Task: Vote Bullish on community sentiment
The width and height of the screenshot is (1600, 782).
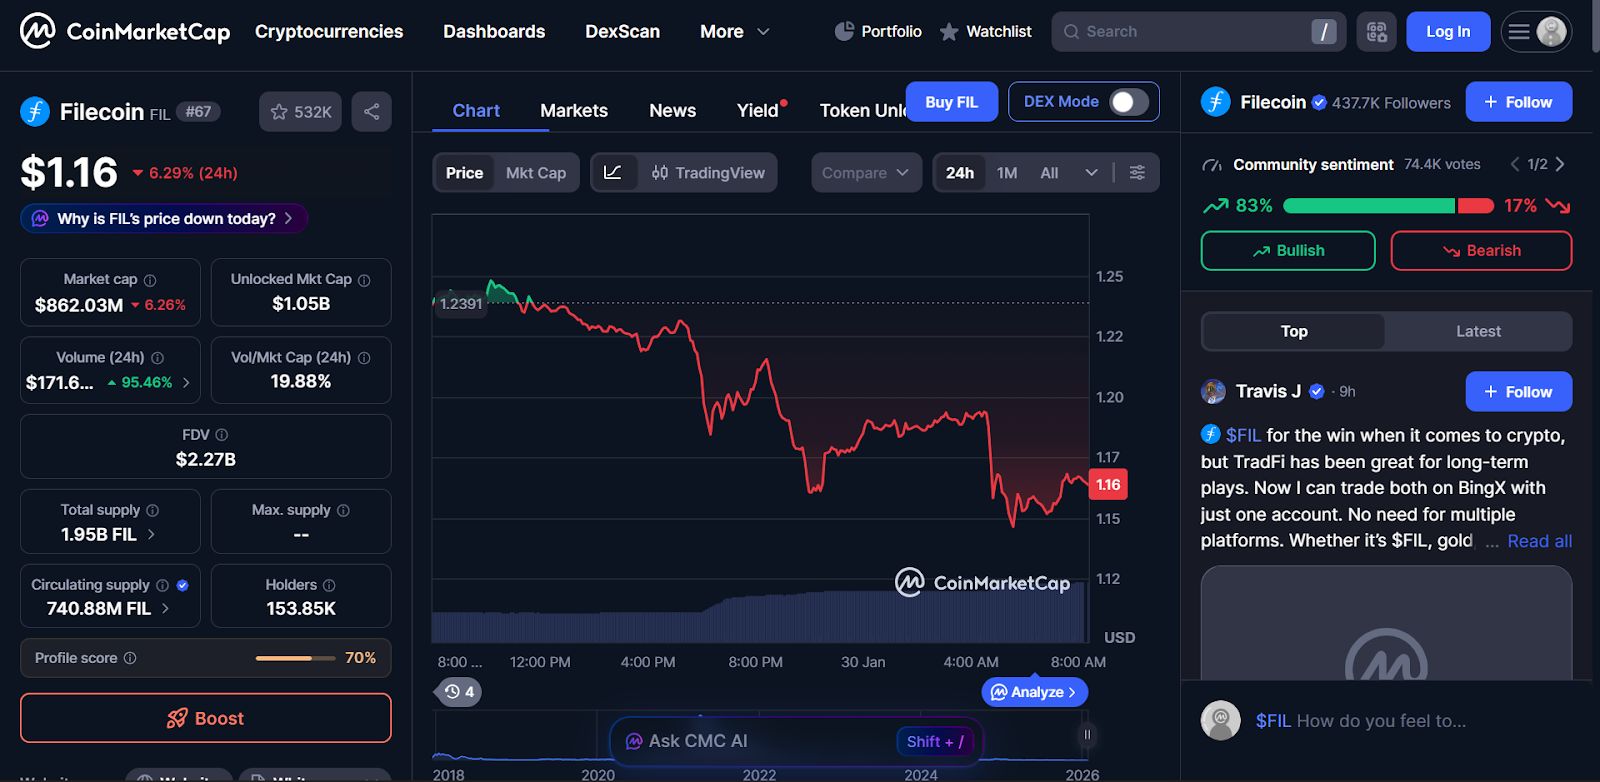Action: 1288,251
